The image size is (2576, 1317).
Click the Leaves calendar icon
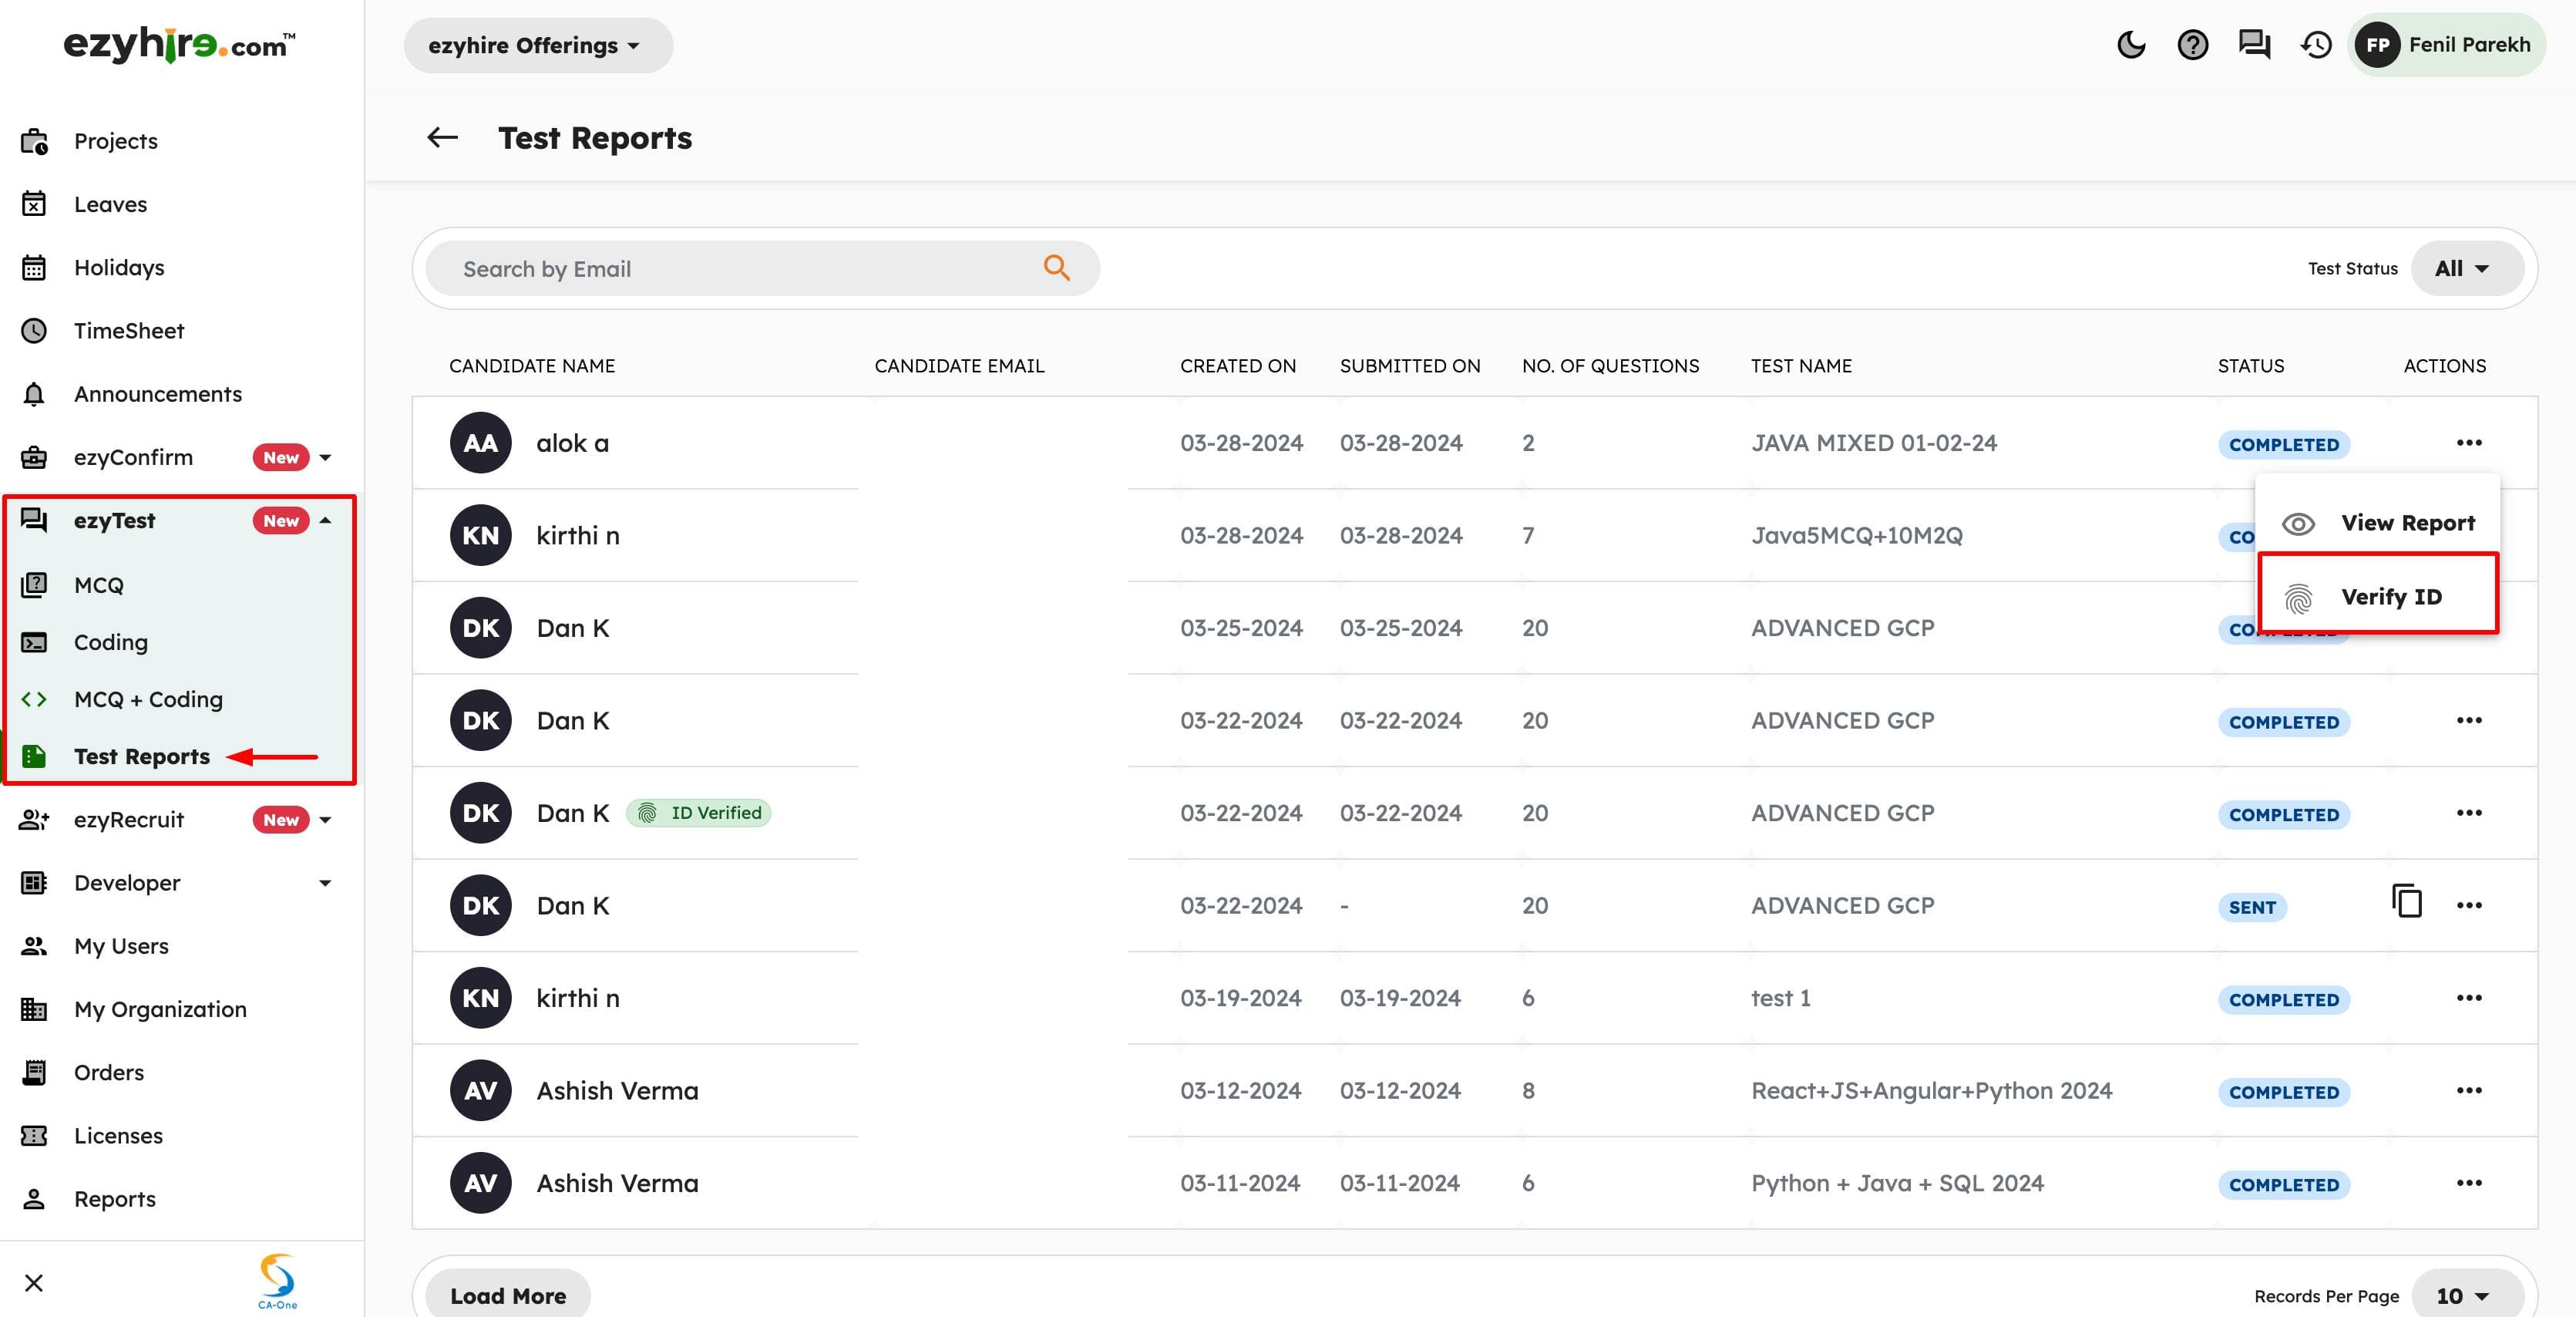point(34,204)
